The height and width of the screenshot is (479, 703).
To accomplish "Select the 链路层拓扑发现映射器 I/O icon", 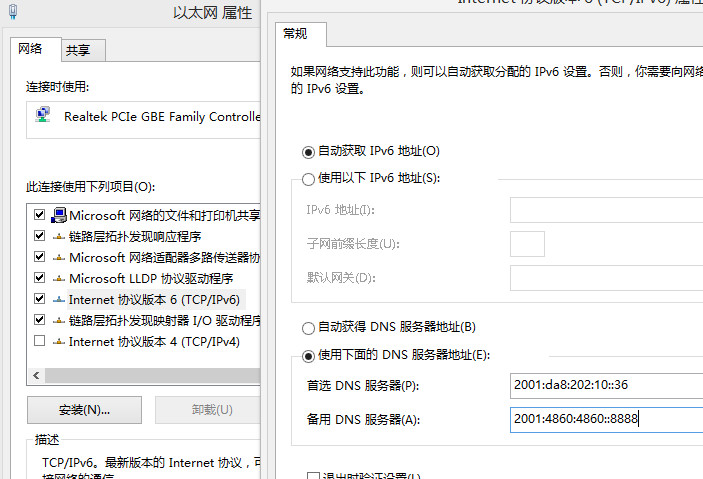I will pos(59,320).
